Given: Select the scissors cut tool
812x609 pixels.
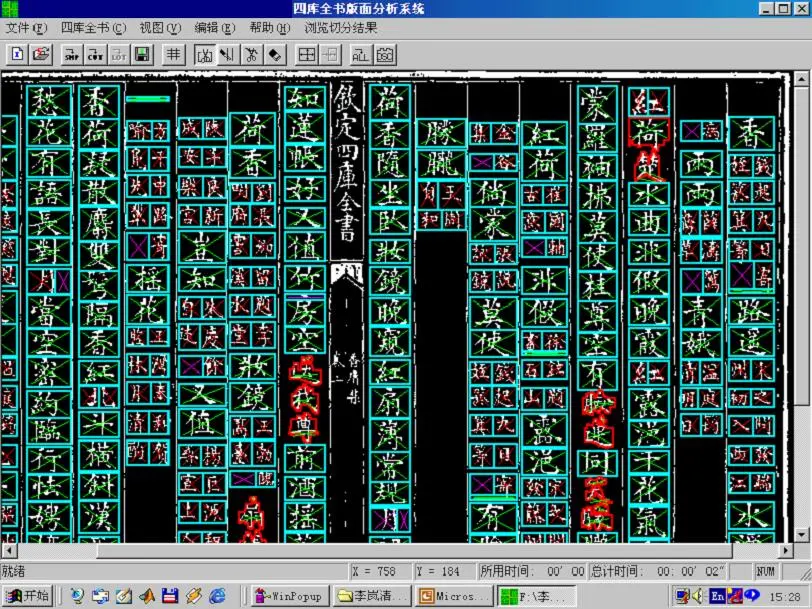Looking at the screenshot, I should tap(251, 54).
